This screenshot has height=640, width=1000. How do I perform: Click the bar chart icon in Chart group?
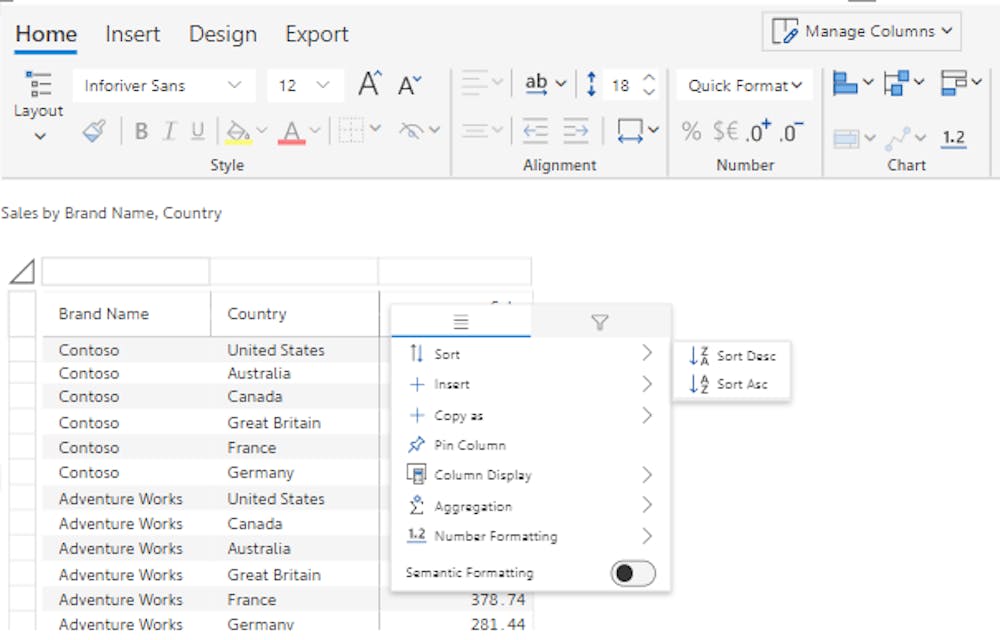[x=845, y=83]
